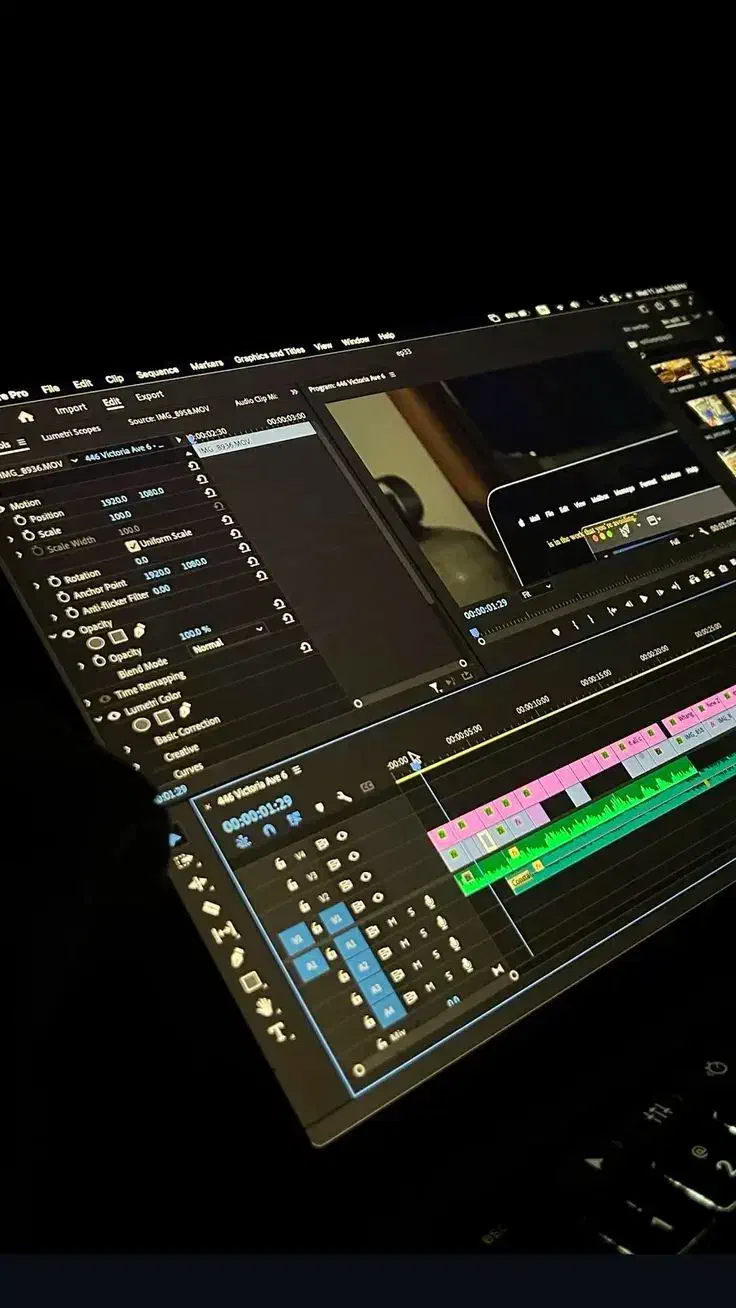
Task: Click Mark In in Program monitor
Action: pyautogui.click(x=575, y=625)
